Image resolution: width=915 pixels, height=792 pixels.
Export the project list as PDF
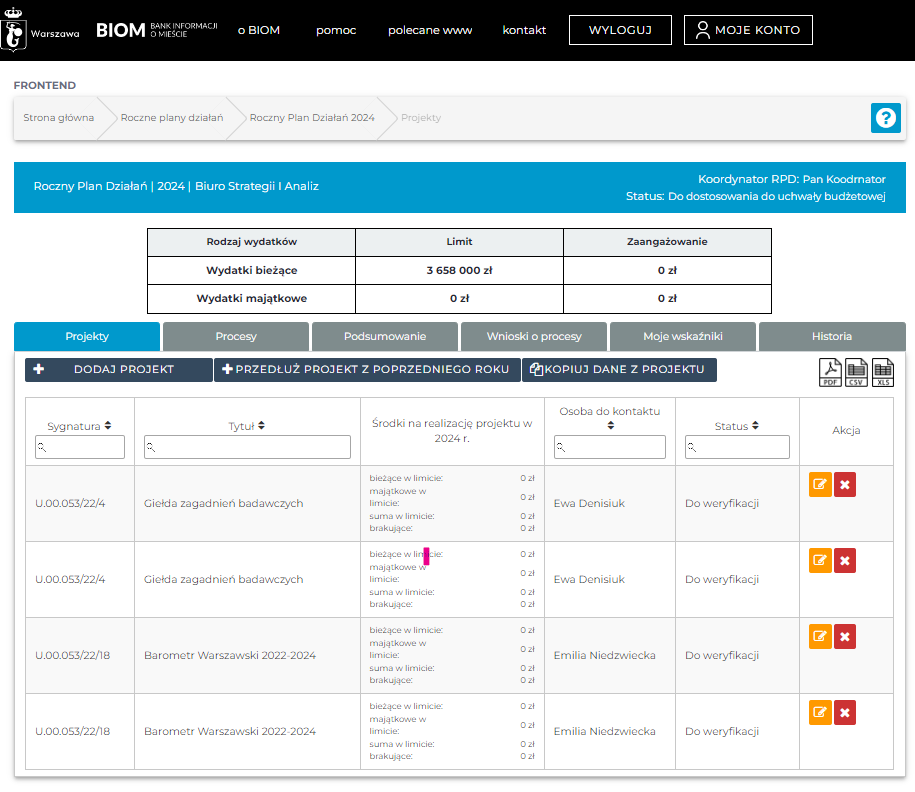point(831,372)
